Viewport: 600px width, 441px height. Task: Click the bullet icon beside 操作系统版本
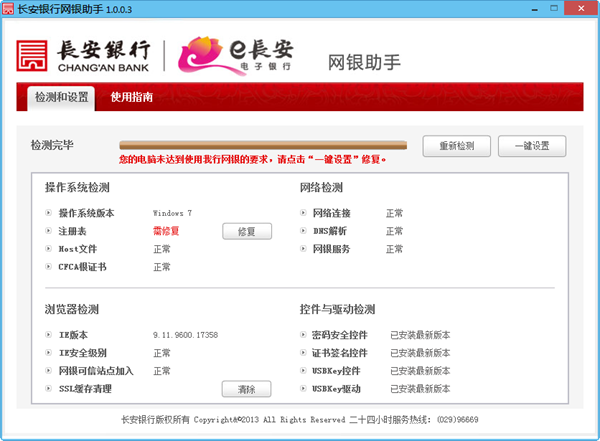pyautogui.click(x=48, y=213)
